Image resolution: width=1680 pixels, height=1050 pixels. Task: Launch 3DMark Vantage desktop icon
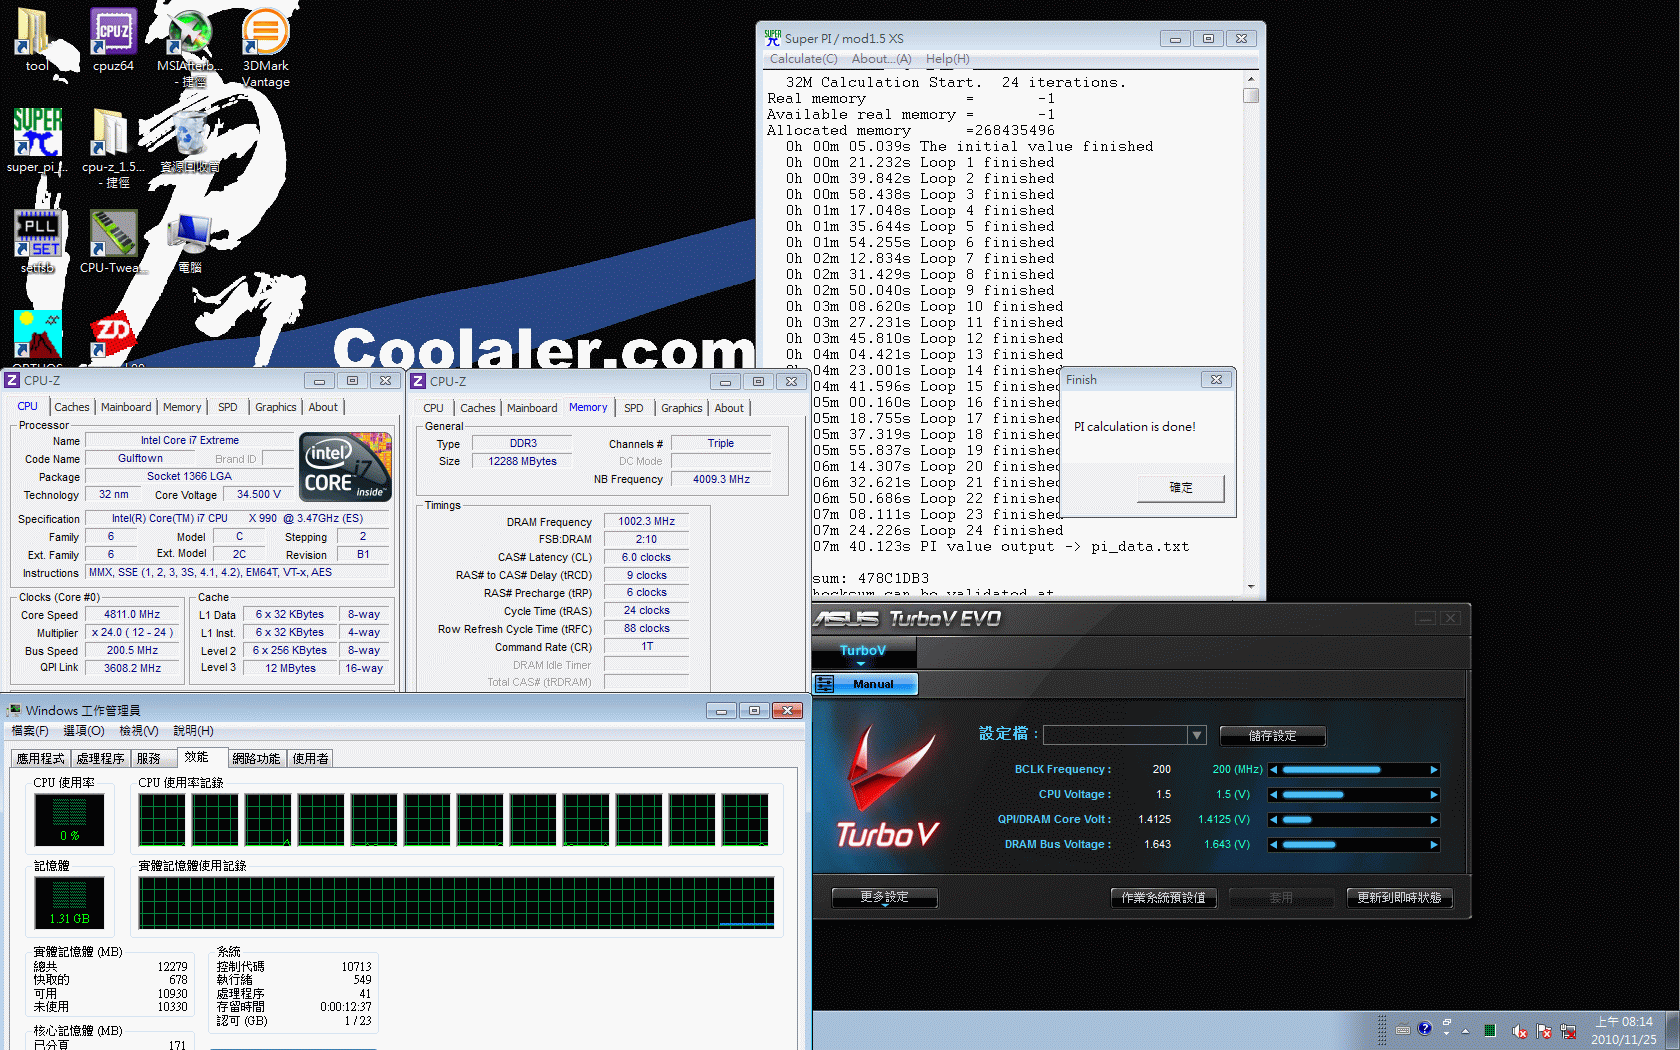(x=265, y=47)
